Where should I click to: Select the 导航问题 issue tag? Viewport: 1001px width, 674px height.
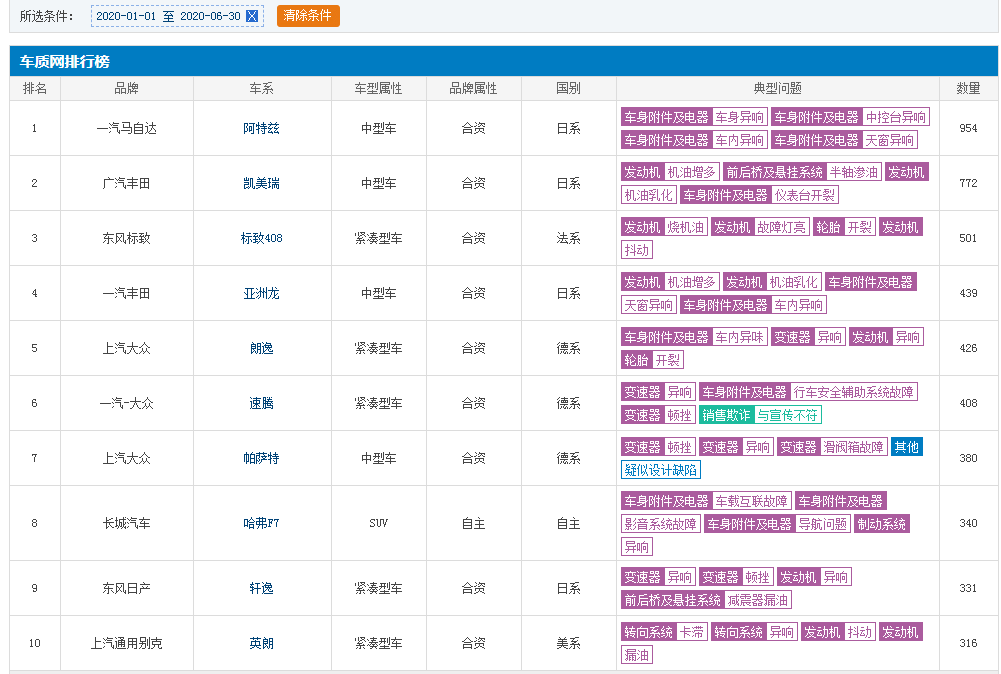(823, 524)
